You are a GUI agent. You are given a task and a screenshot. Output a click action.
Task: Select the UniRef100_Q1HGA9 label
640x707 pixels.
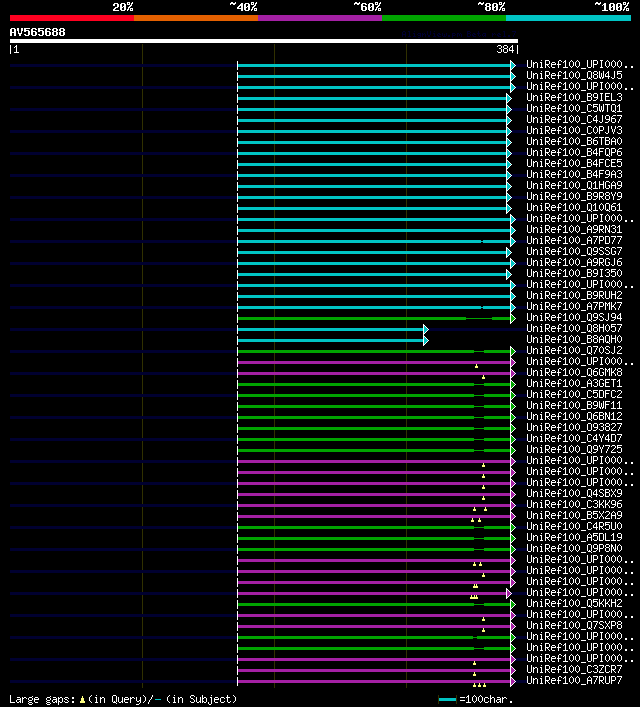pos(574,185)
